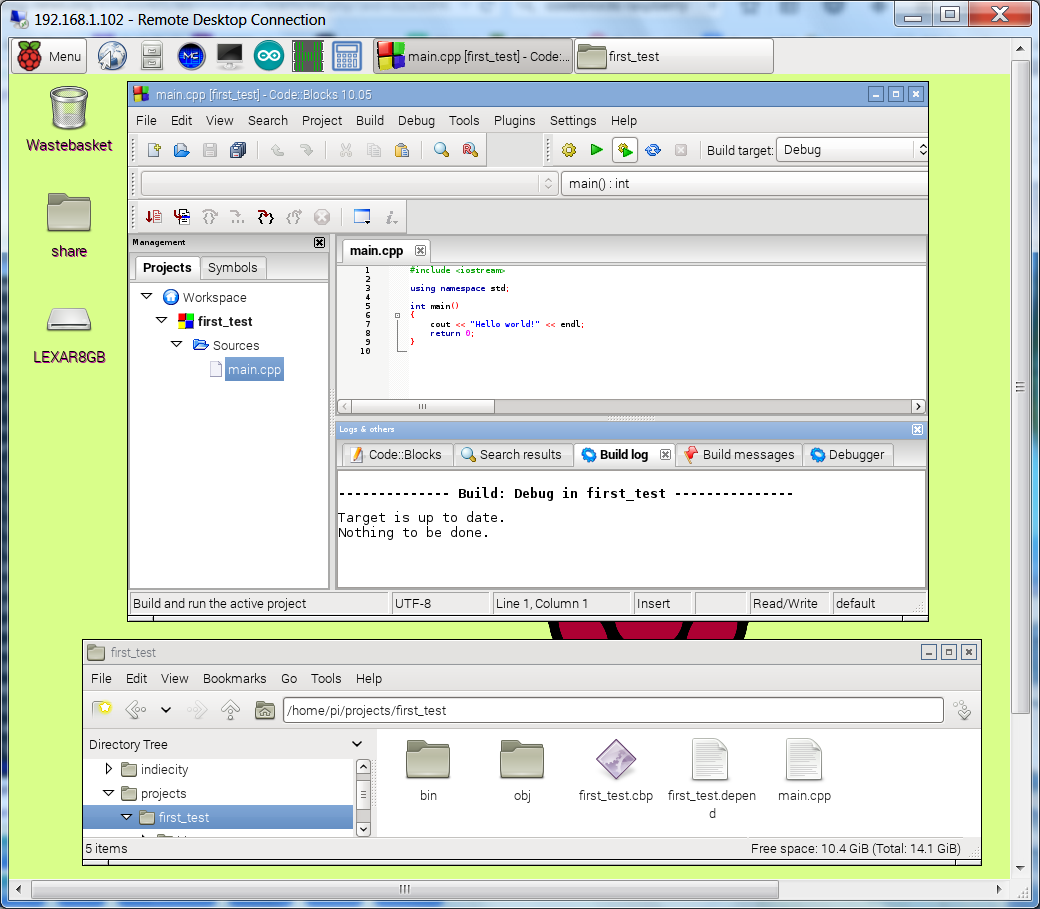Open the Directory Tree side pane dropdown
The image size is (1040, 909).
[357, 744]
